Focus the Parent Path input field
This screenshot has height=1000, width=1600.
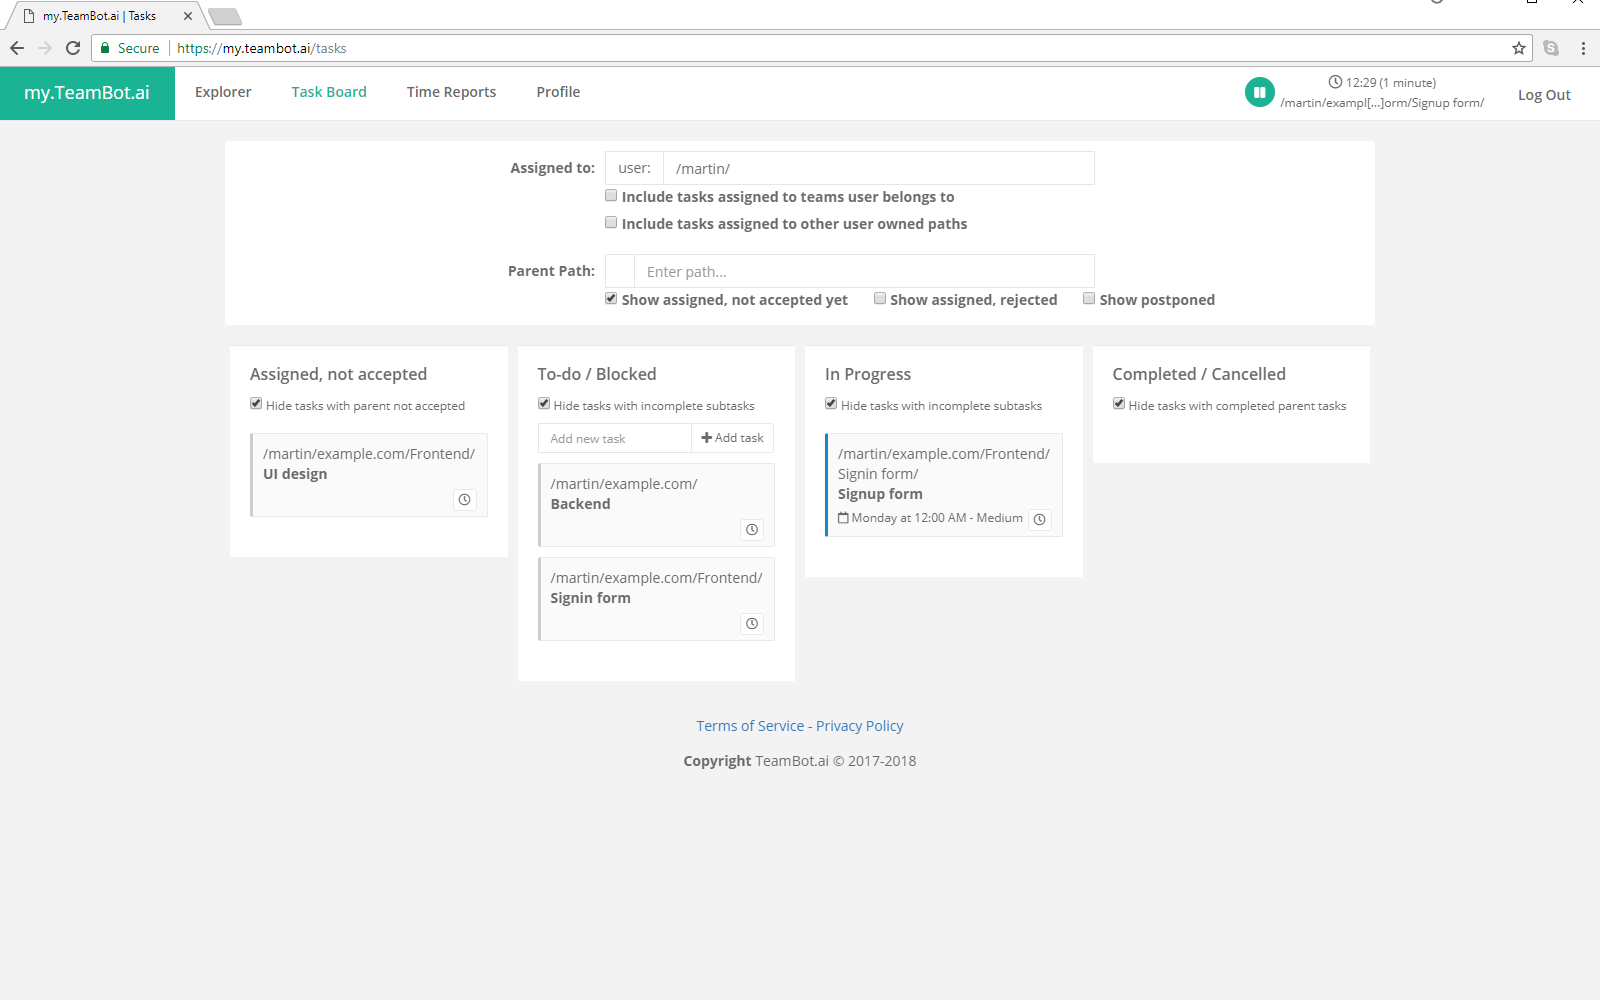pos(863,272)
